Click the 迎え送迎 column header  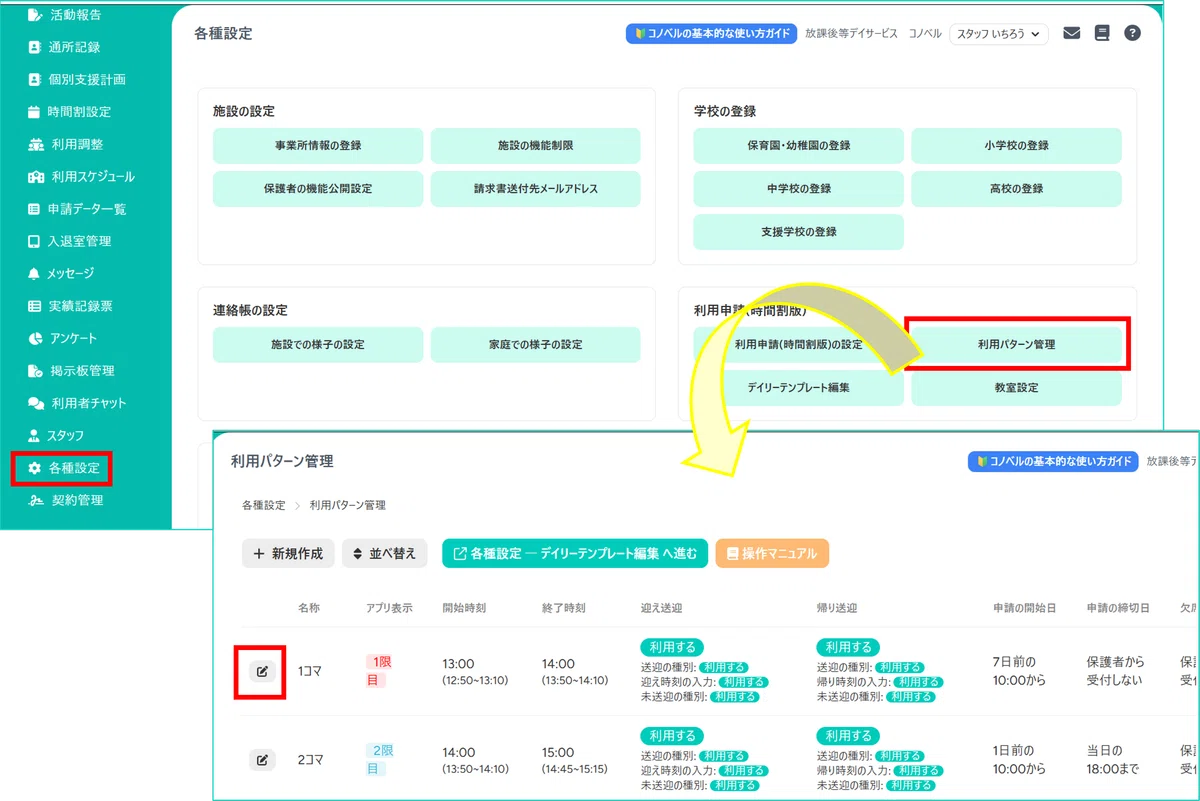(x=662, y=607)
